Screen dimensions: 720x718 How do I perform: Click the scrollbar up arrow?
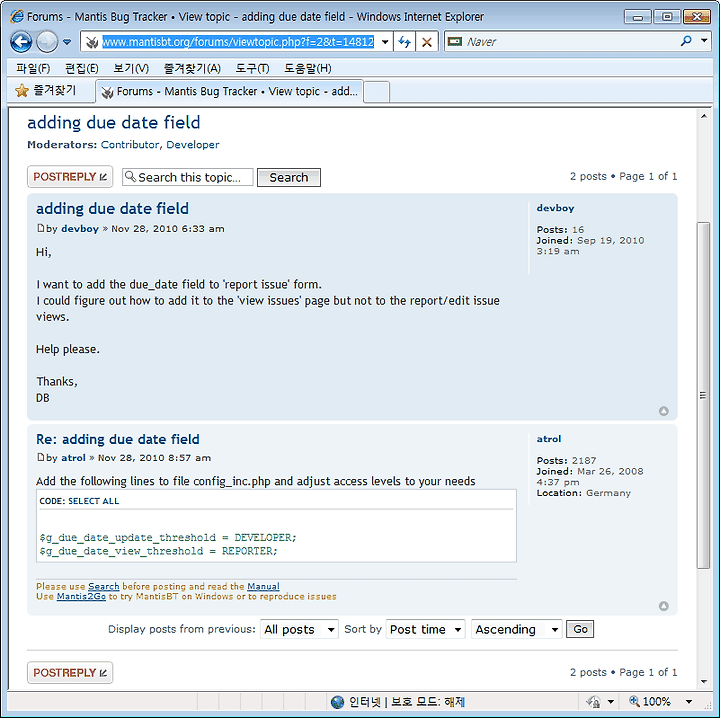tap(704, 117)
